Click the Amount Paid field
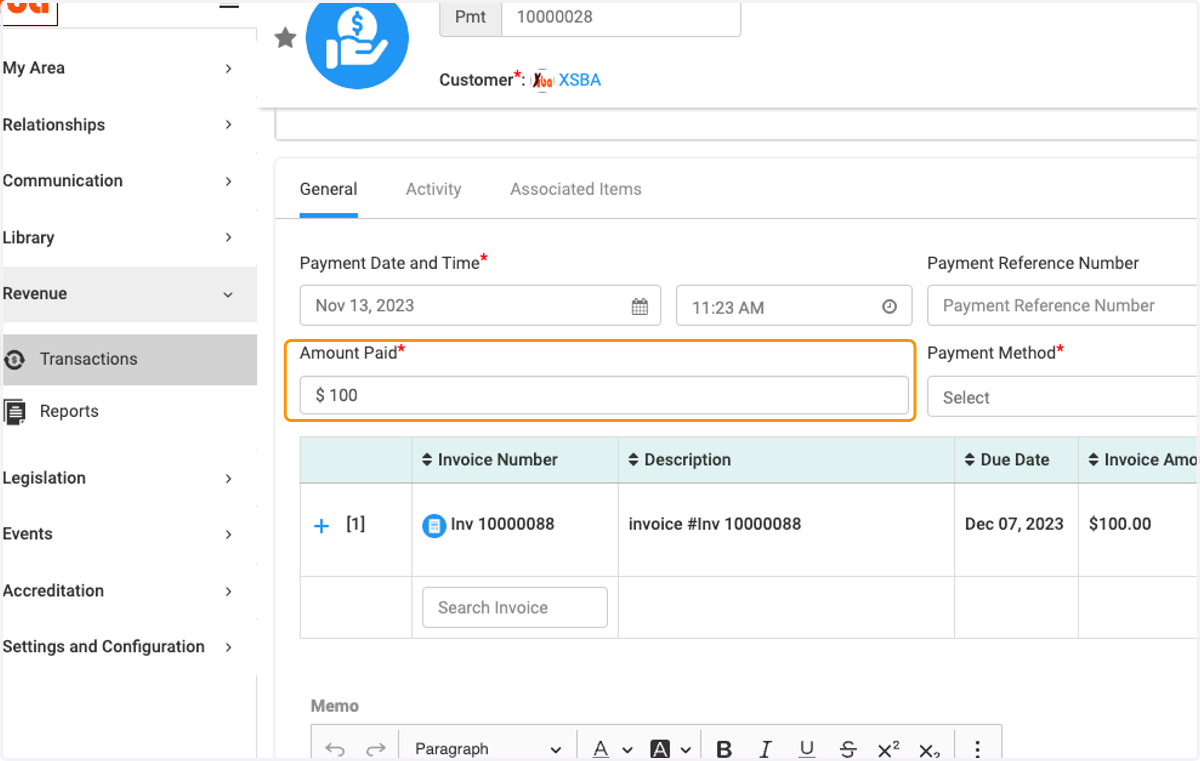1200x761 pixels. coord(604,395)
